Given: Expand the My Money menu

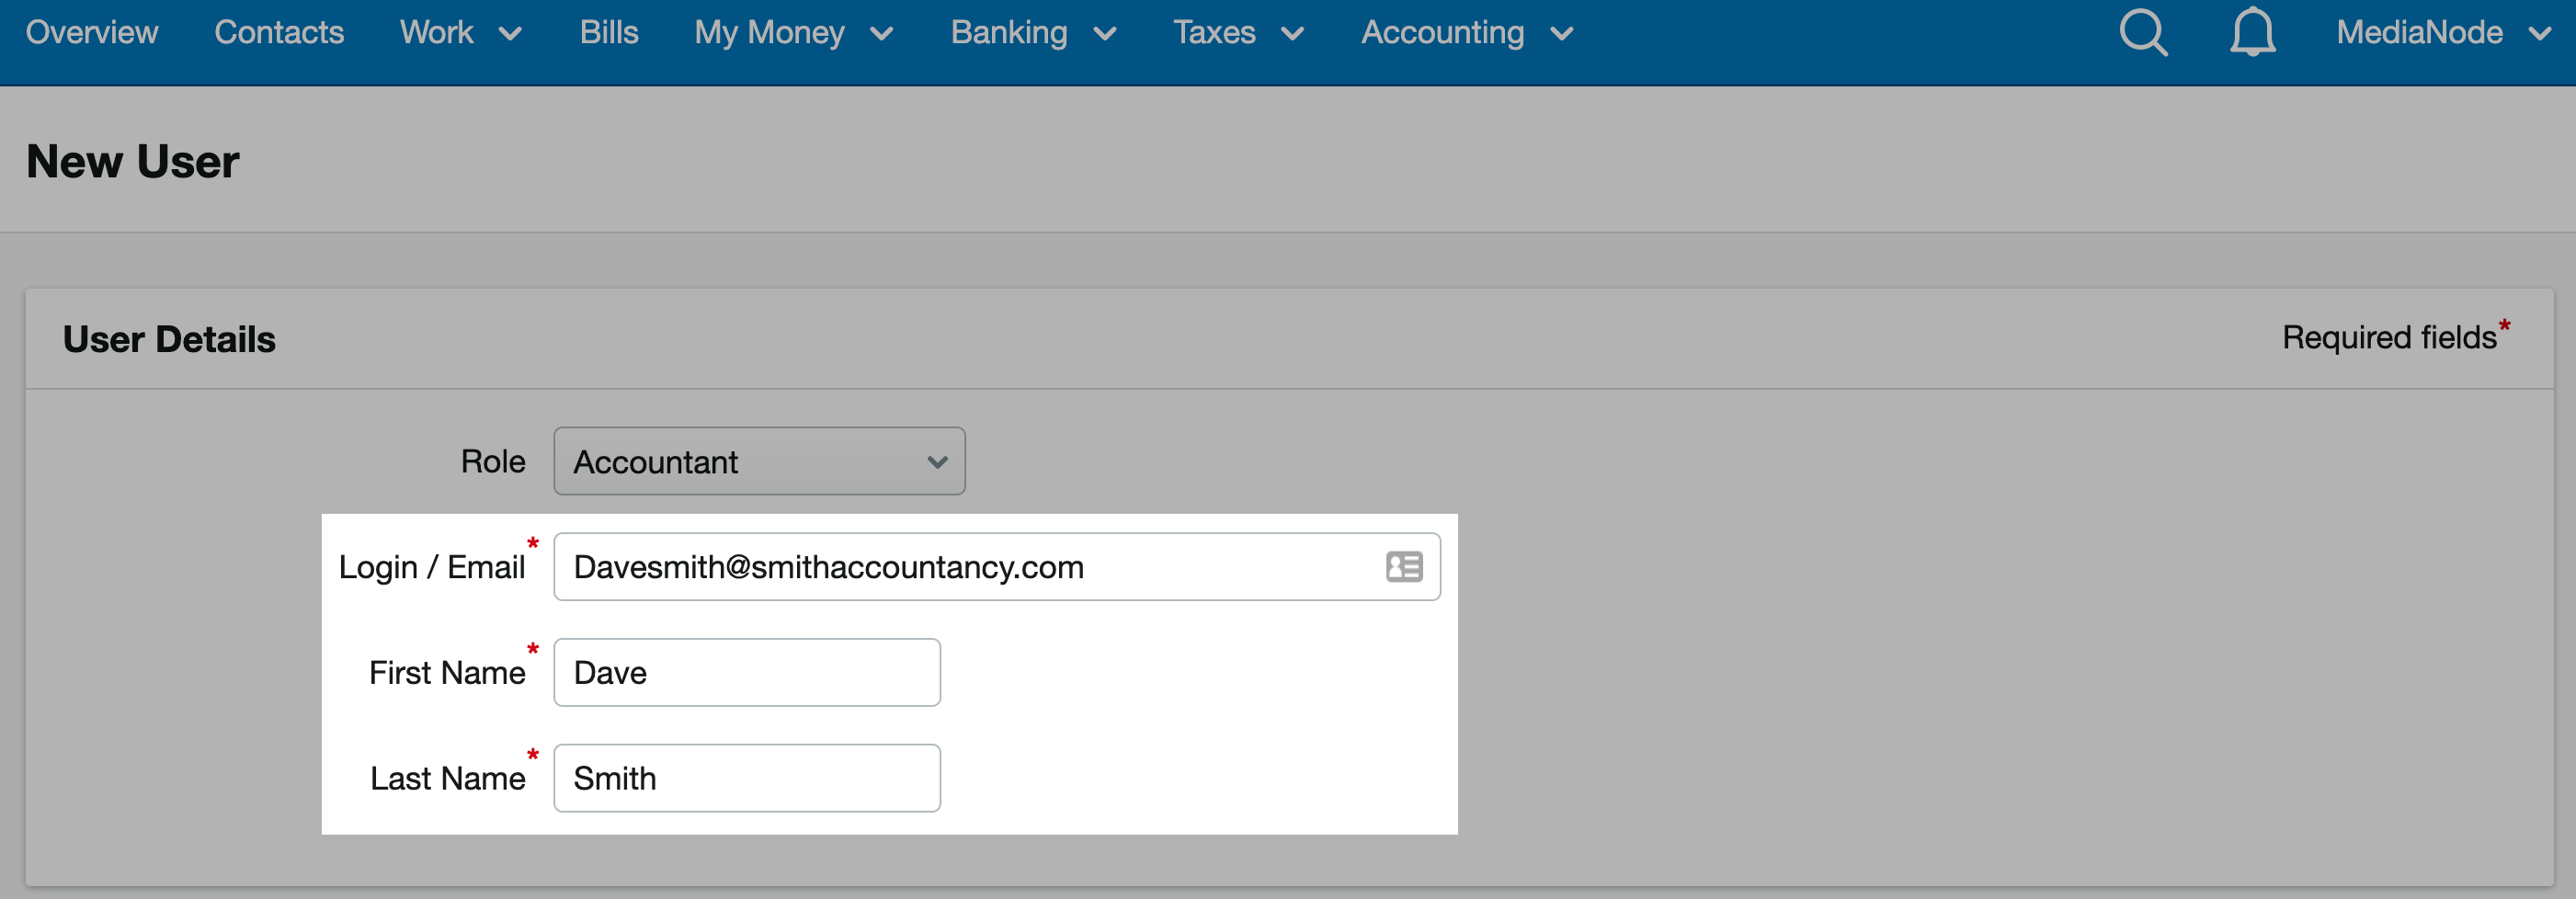Looking at the screenshot, I should pyautogui.click(x=794, y=32).
